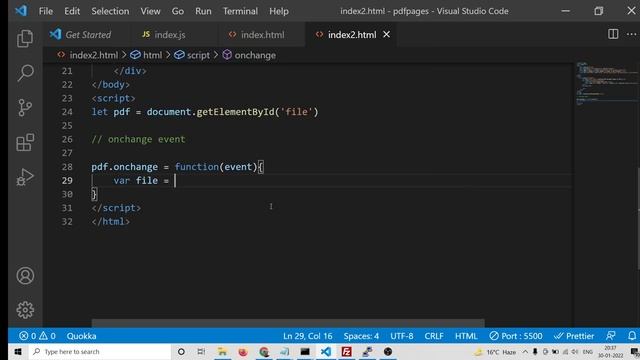Image resolution: width=640 pixels, height=360 pixels.
Task: Open Task View in the taskbar
Action: (x=201, y=351)
